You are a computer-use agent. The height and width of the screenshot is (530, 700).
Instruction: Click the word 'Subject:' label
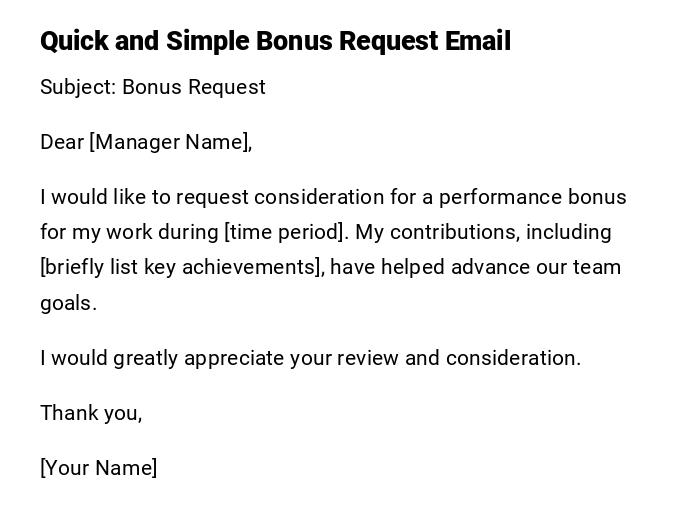[x=78, y=87]
